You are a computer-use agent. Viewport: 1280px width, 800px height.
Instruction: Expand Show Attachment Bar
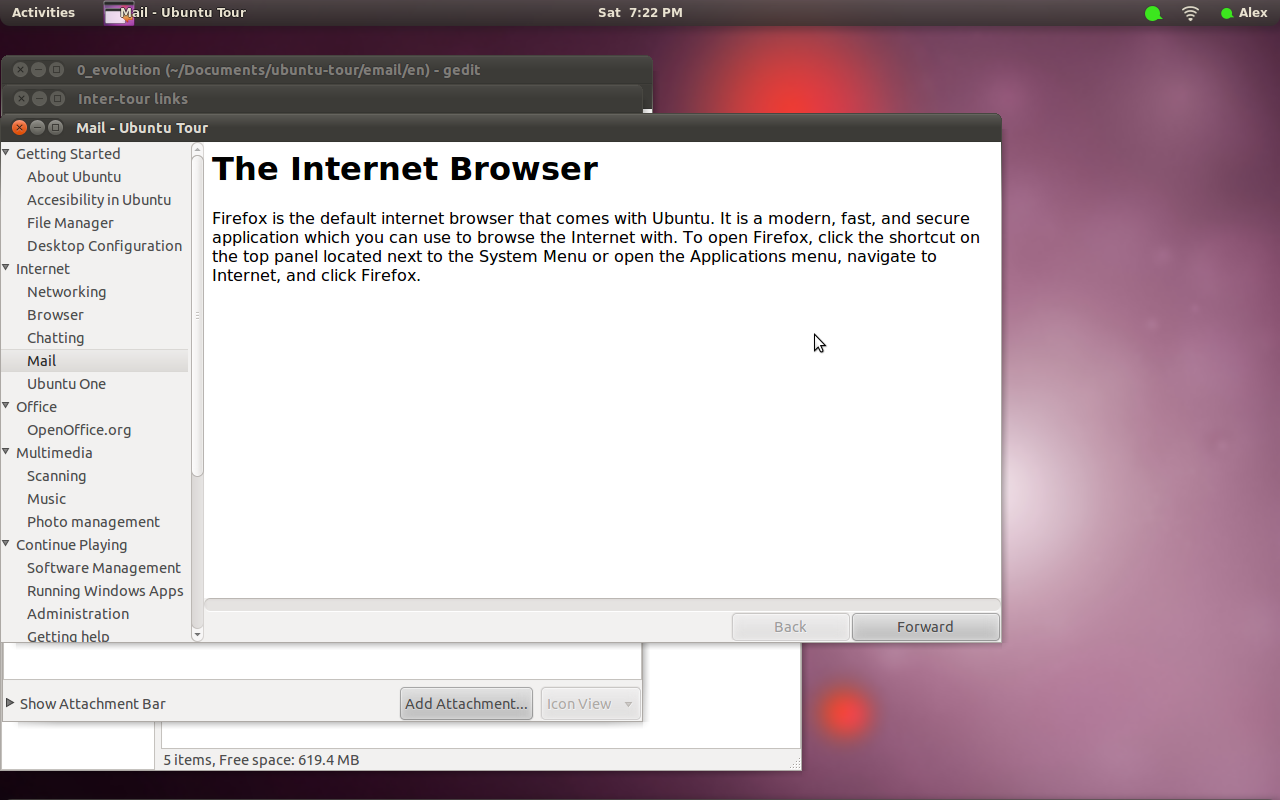coord(86,704)
